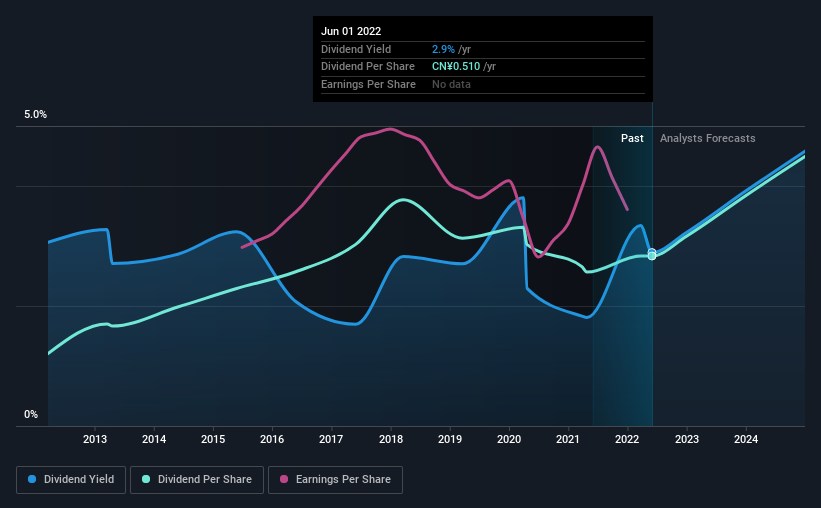Select the 2020 label on the x-axis
This screenshot has height=508, width=821.
(509, 439)
